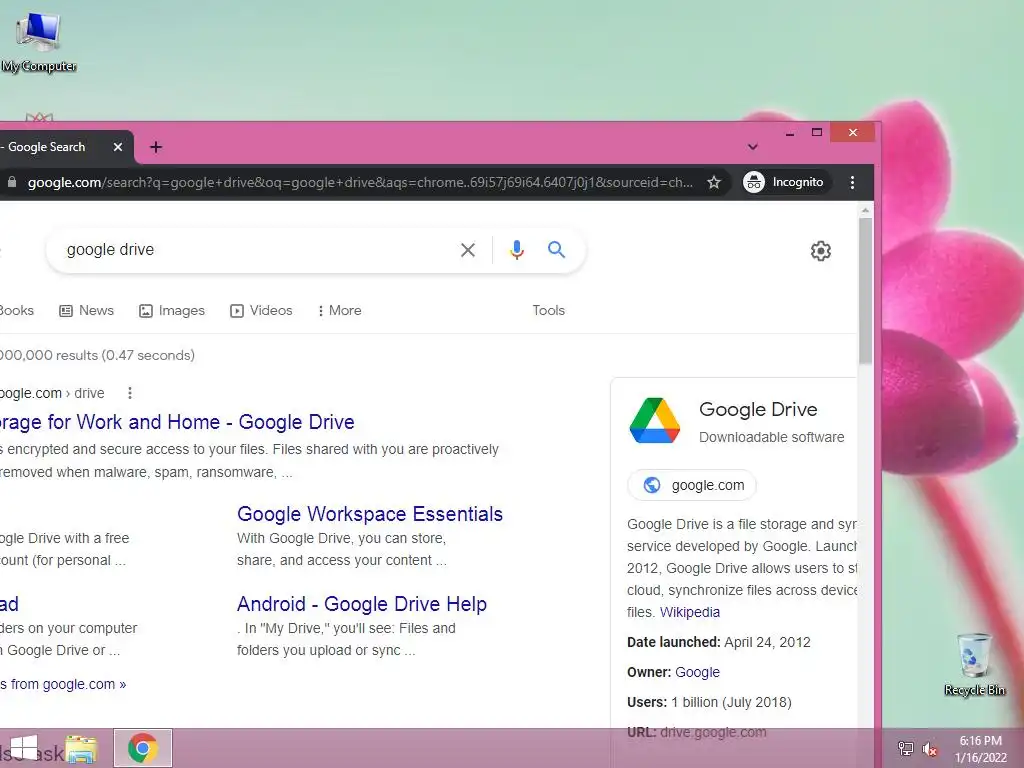
Task: Click the address bar URL
Action: tap(360, 182)
